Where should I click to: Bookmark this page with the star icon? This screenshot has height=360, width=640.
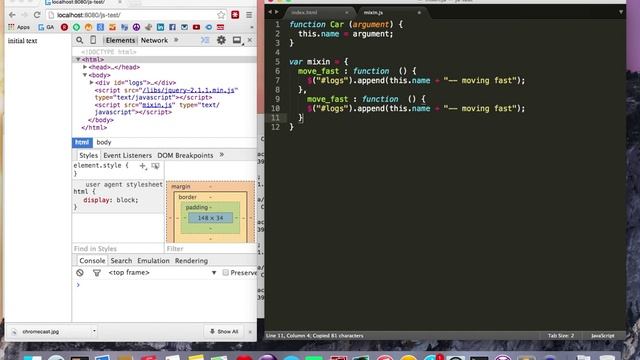tap(221, 15)
